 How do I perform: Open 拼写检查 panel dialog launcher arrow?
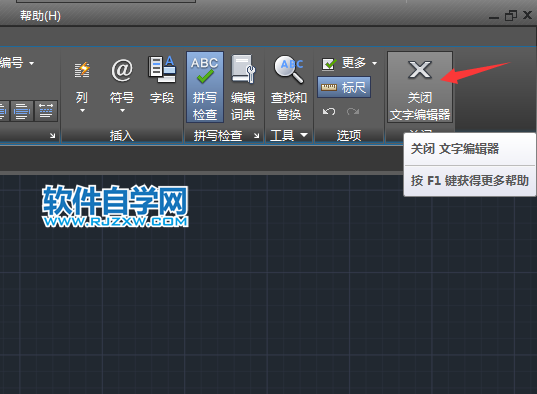257,136
